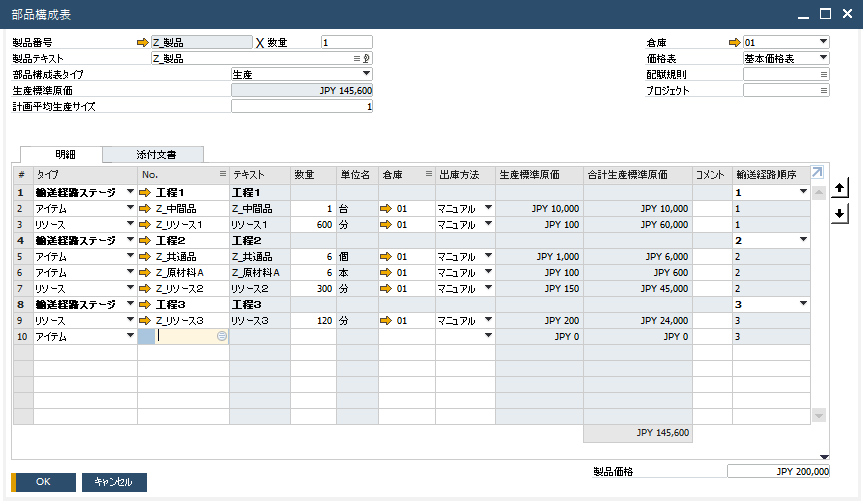
Task: Click the 製品価格 input field
Action: 778,472
